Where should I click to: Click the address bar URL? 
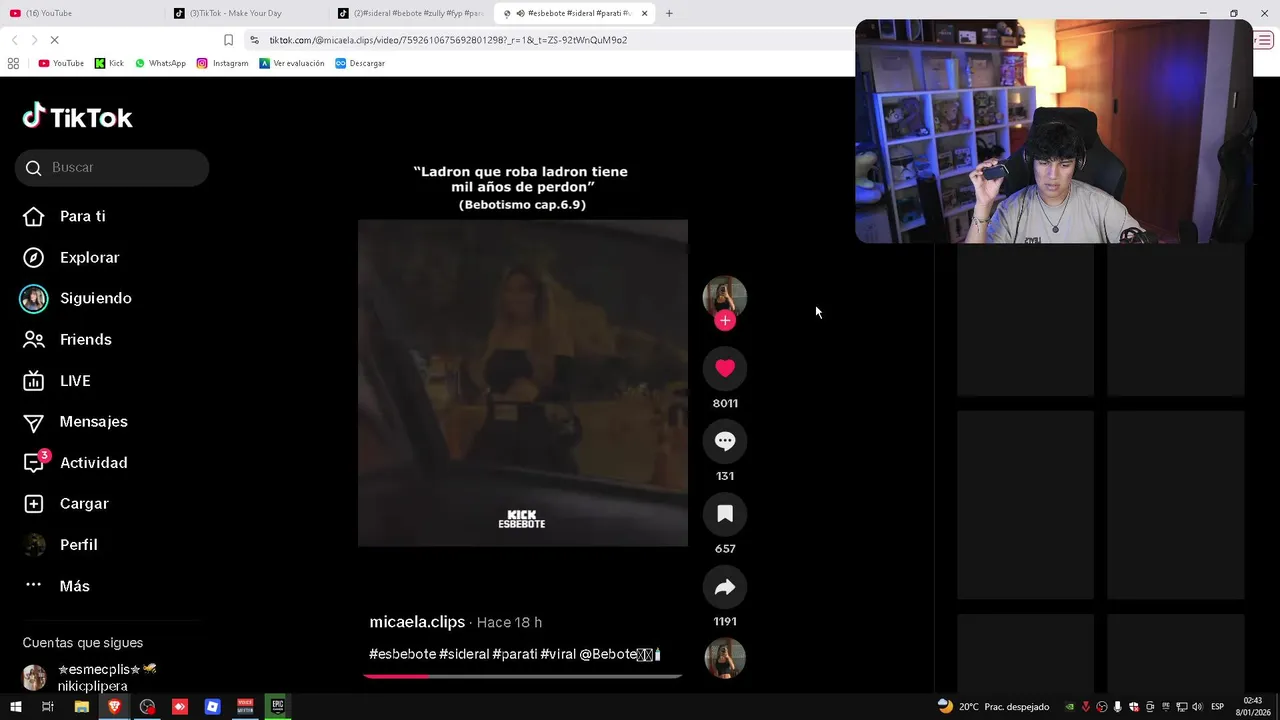click(x=448, y=40)
